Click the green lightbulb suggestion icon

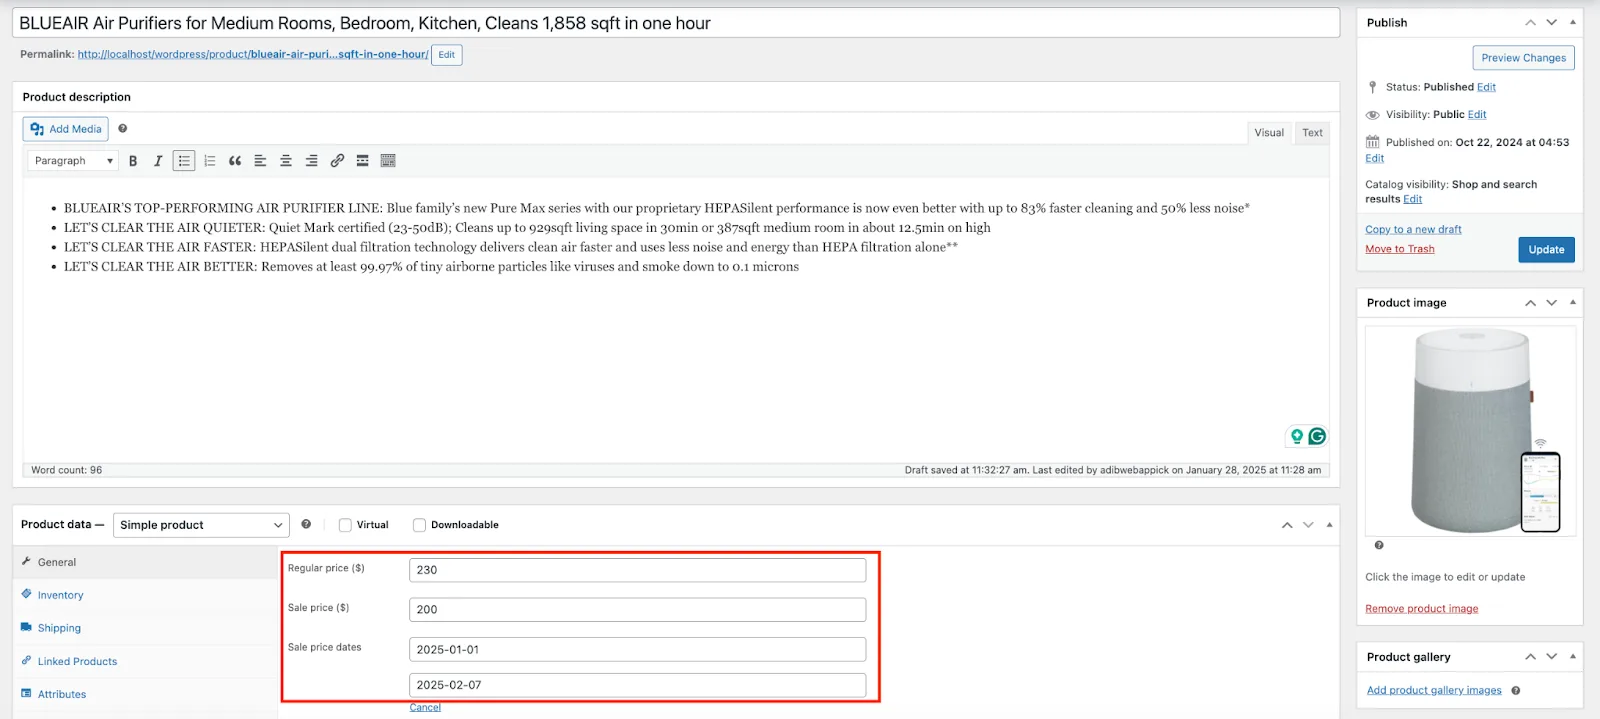coord(1297,436)
